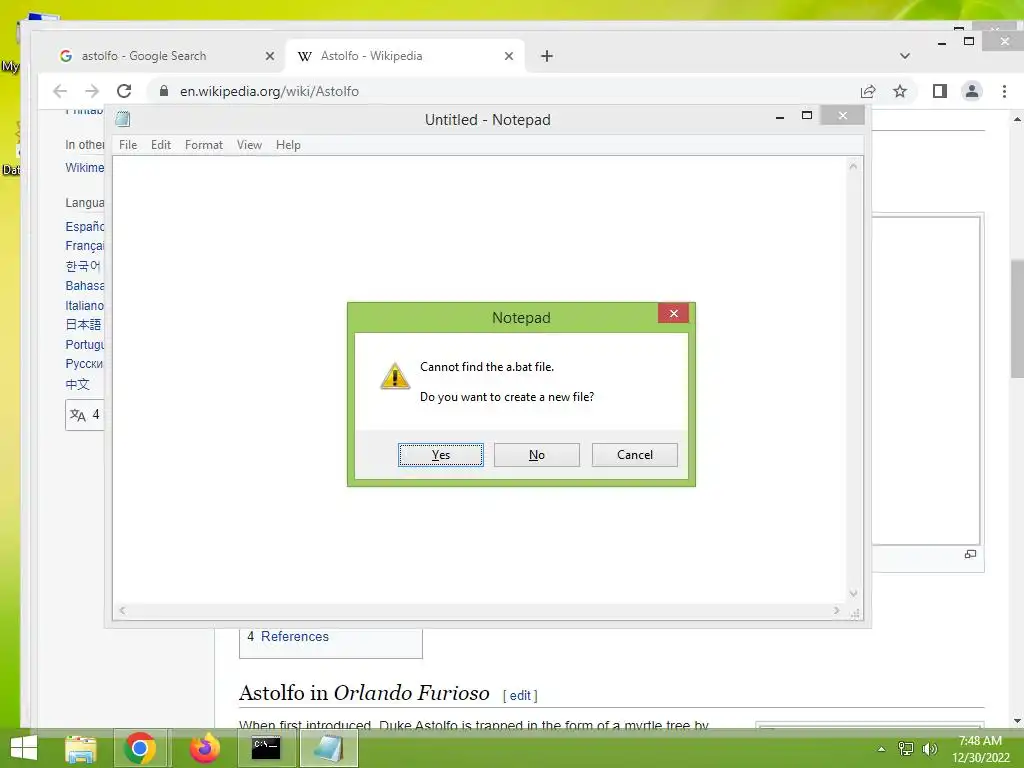Screen dimensions: 1024x768
Task: Click Yes to create the a.bat file
Action: click(x=441, y=455)
